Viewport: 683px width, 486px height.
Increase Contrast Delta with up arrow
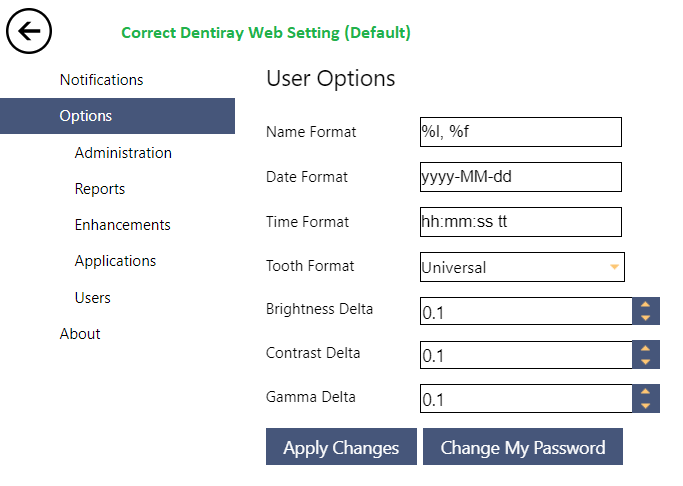click(646, 348)
